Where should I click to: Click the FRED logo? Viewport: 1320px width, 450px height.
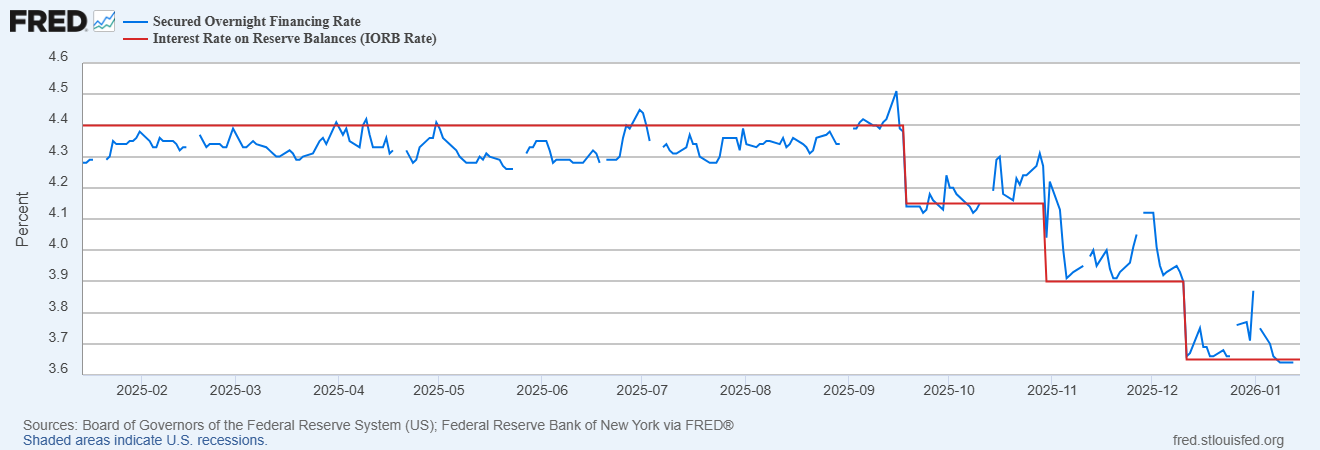(x=47, y=20)
